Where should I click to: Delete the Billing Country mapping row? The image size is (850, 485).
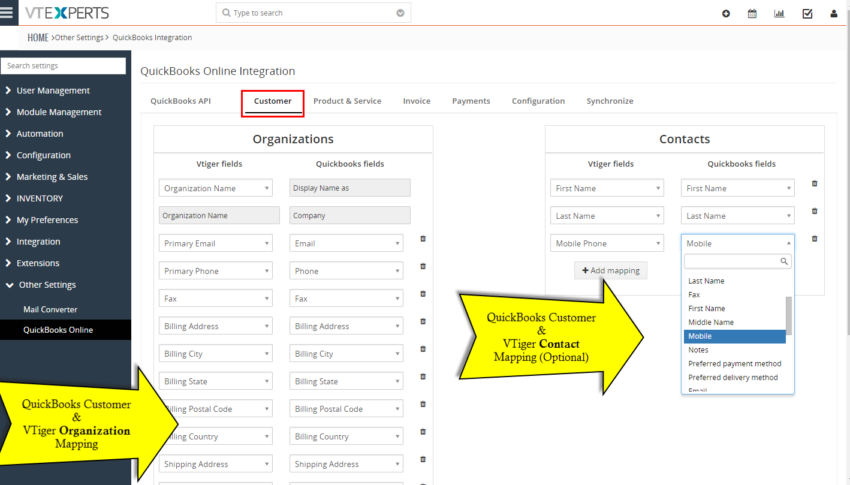423,432
